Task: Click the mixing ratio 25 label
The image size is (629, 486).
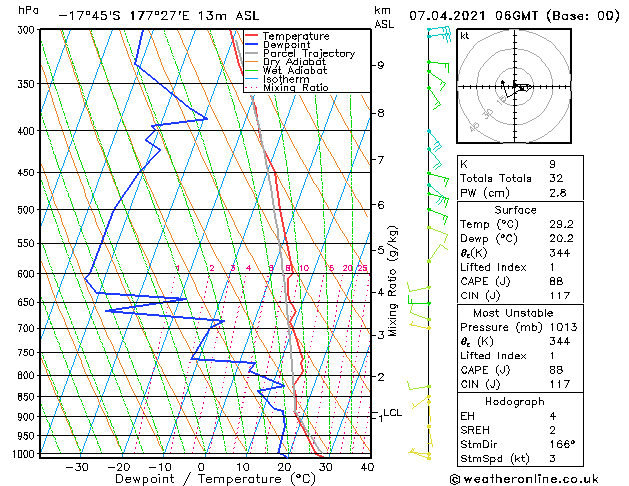Action: point(362,268)
